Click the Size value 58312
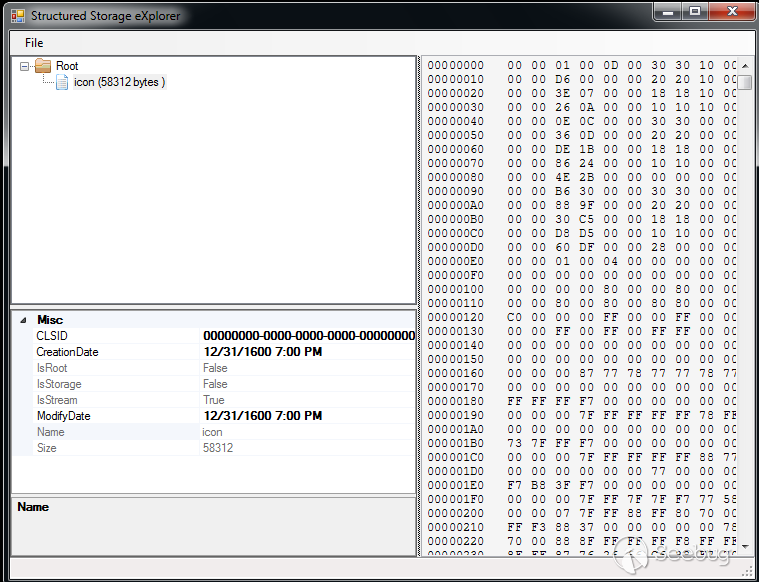This screenshot has height=582, width=759. (218, 448)
